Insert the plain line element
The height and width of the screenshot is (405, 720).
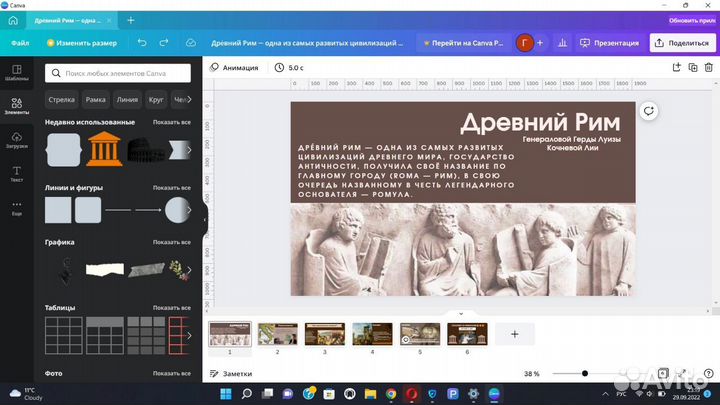pos(118,210)
